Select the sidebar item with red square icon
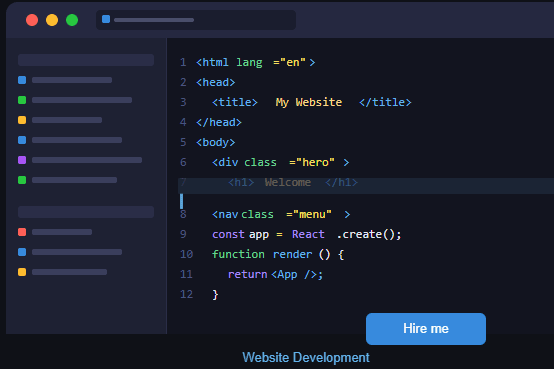This screenshot has height=369, width=554. pos(55,232)
